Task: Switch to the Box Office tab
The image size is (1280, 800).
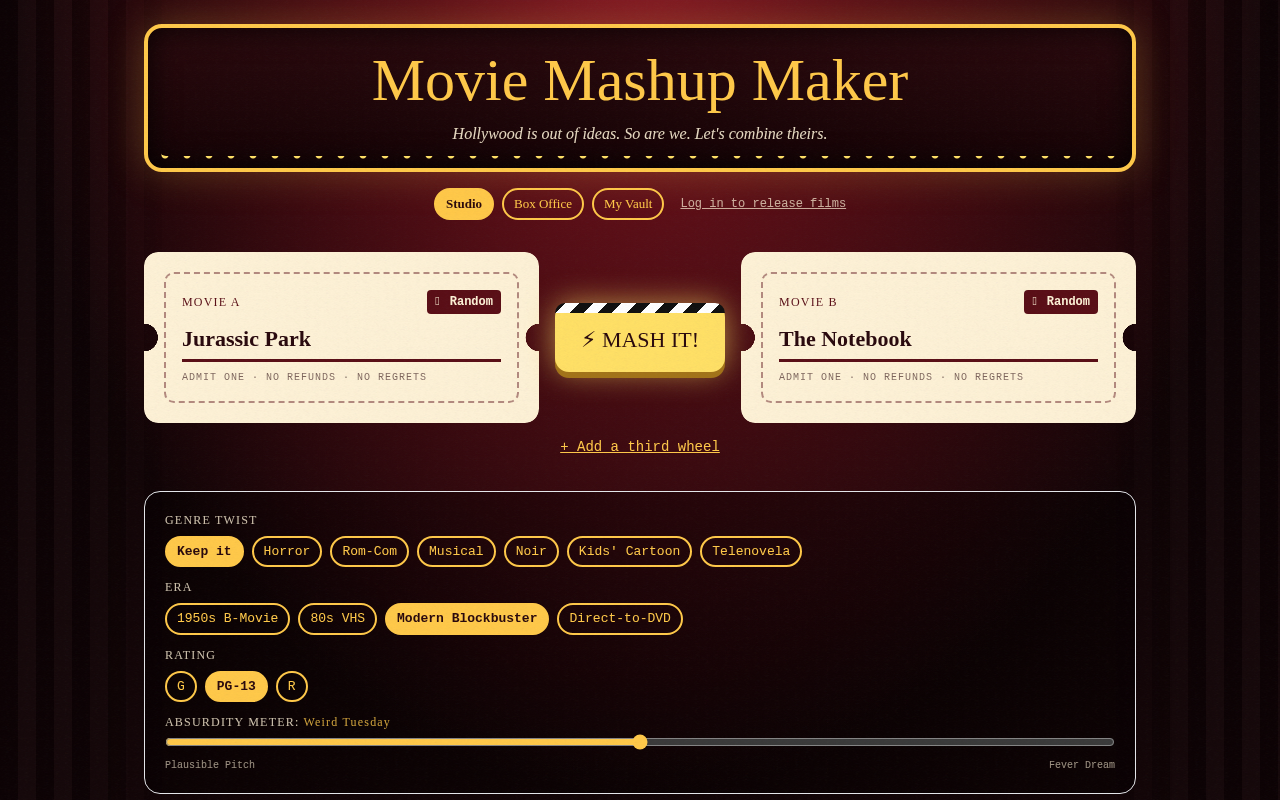Action: 543,204
